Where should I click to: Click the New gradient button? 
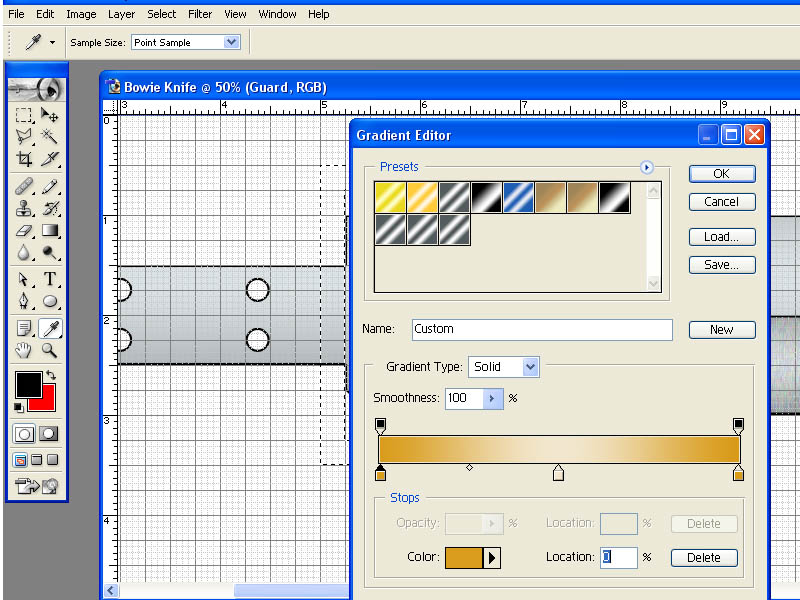722,330
